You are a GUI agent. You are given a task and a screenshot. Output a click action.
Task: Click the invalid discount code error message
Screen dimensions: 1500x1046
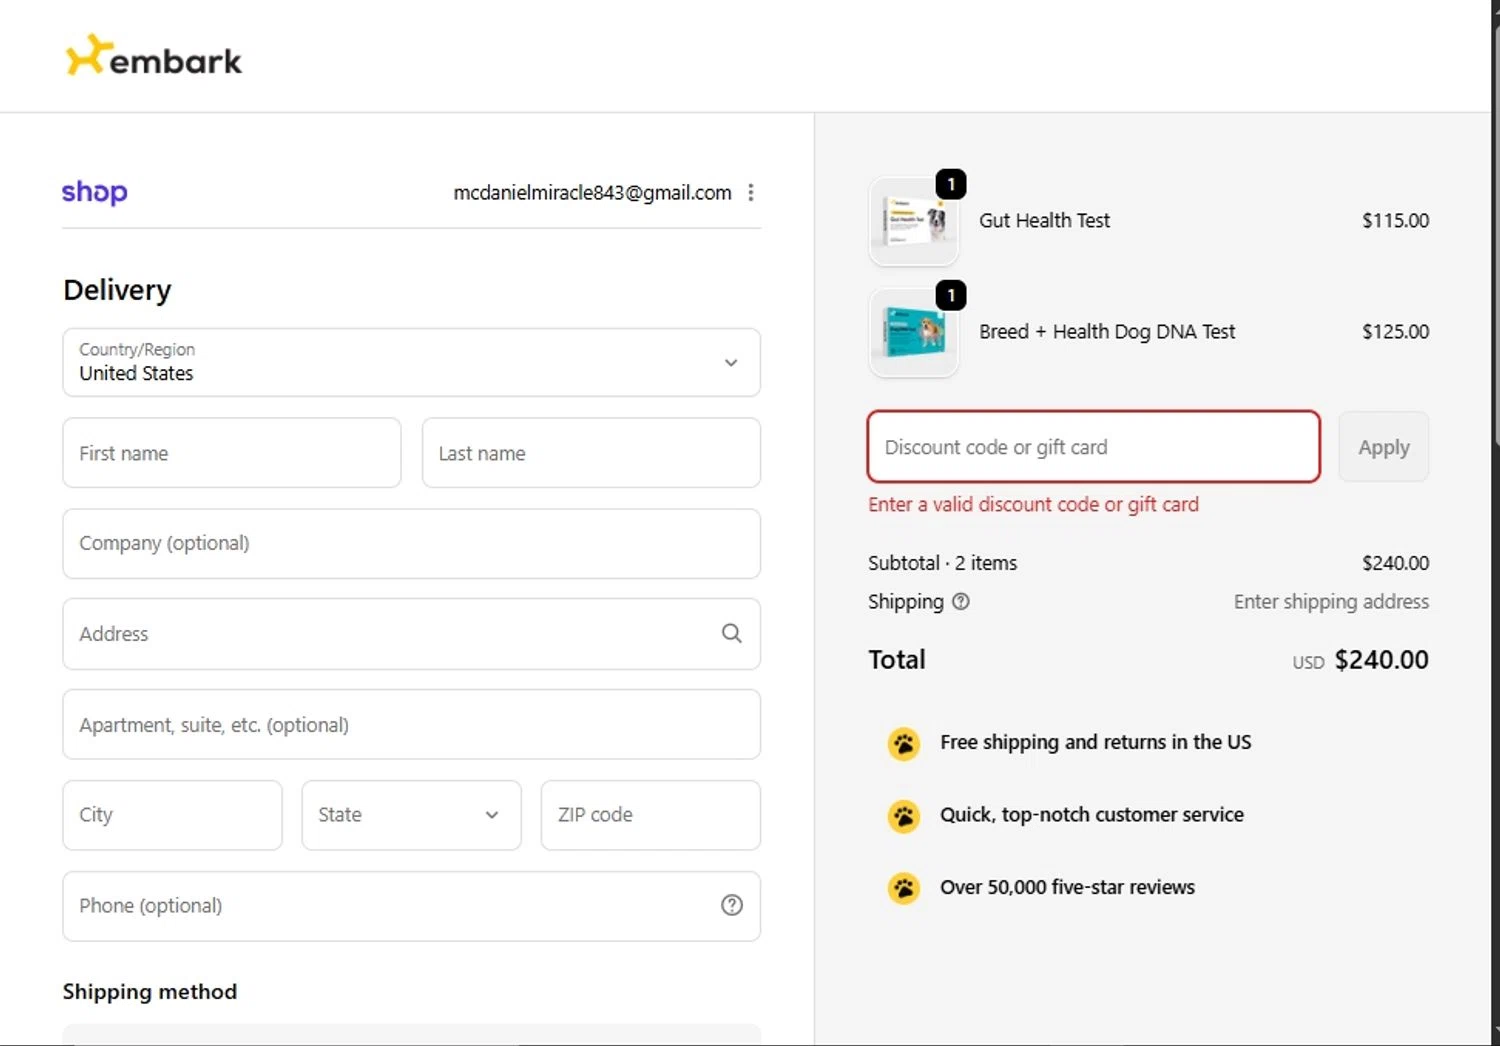click(x=1033, y=504)
